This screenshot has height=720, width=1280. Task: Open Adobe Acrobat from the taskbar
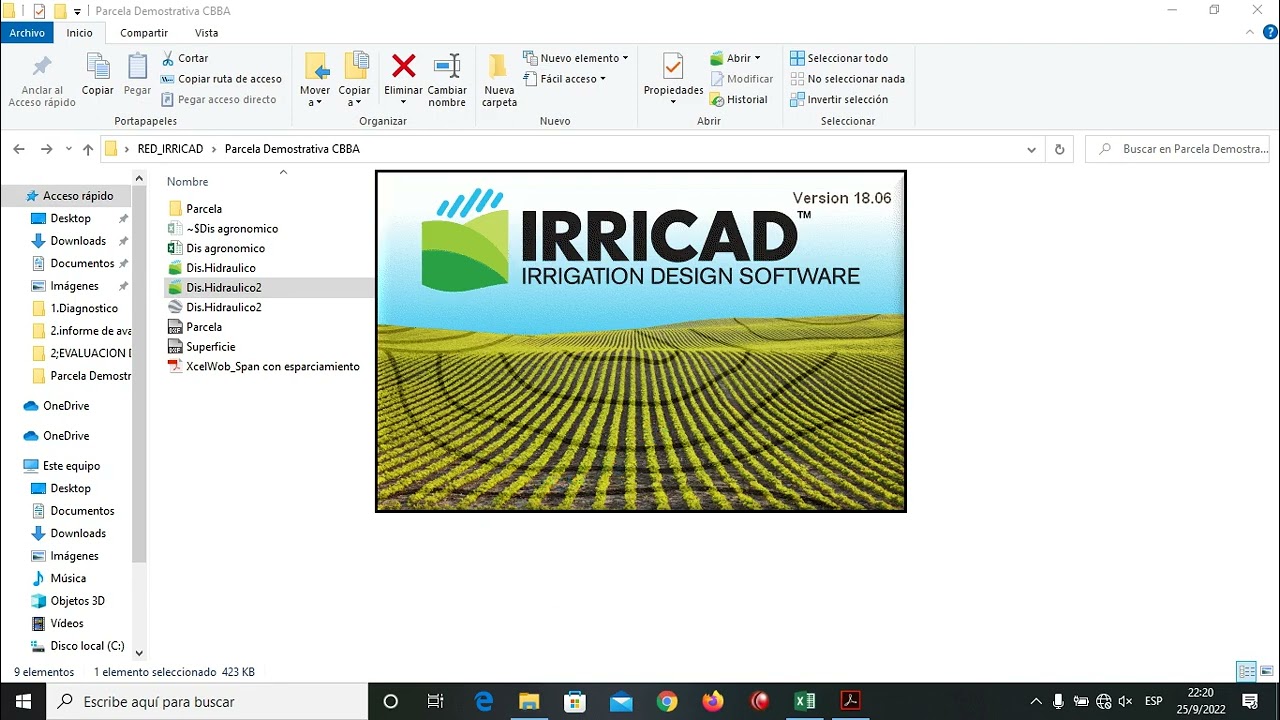pyautogui.click(x=851, y=701)
